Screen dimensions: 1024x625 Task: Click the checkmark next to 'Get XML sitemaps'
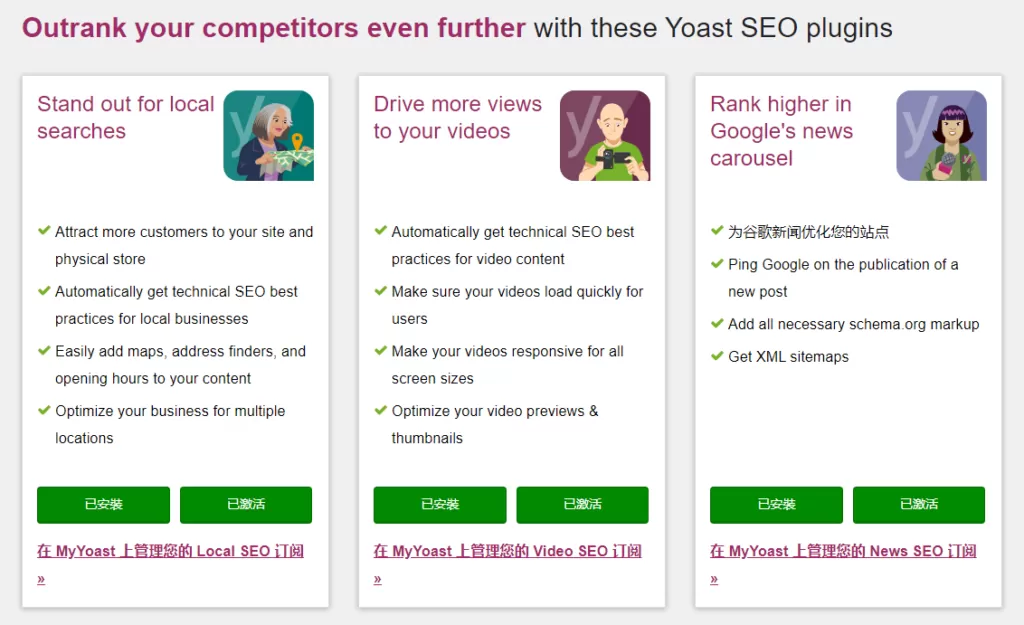coord(717,356)
